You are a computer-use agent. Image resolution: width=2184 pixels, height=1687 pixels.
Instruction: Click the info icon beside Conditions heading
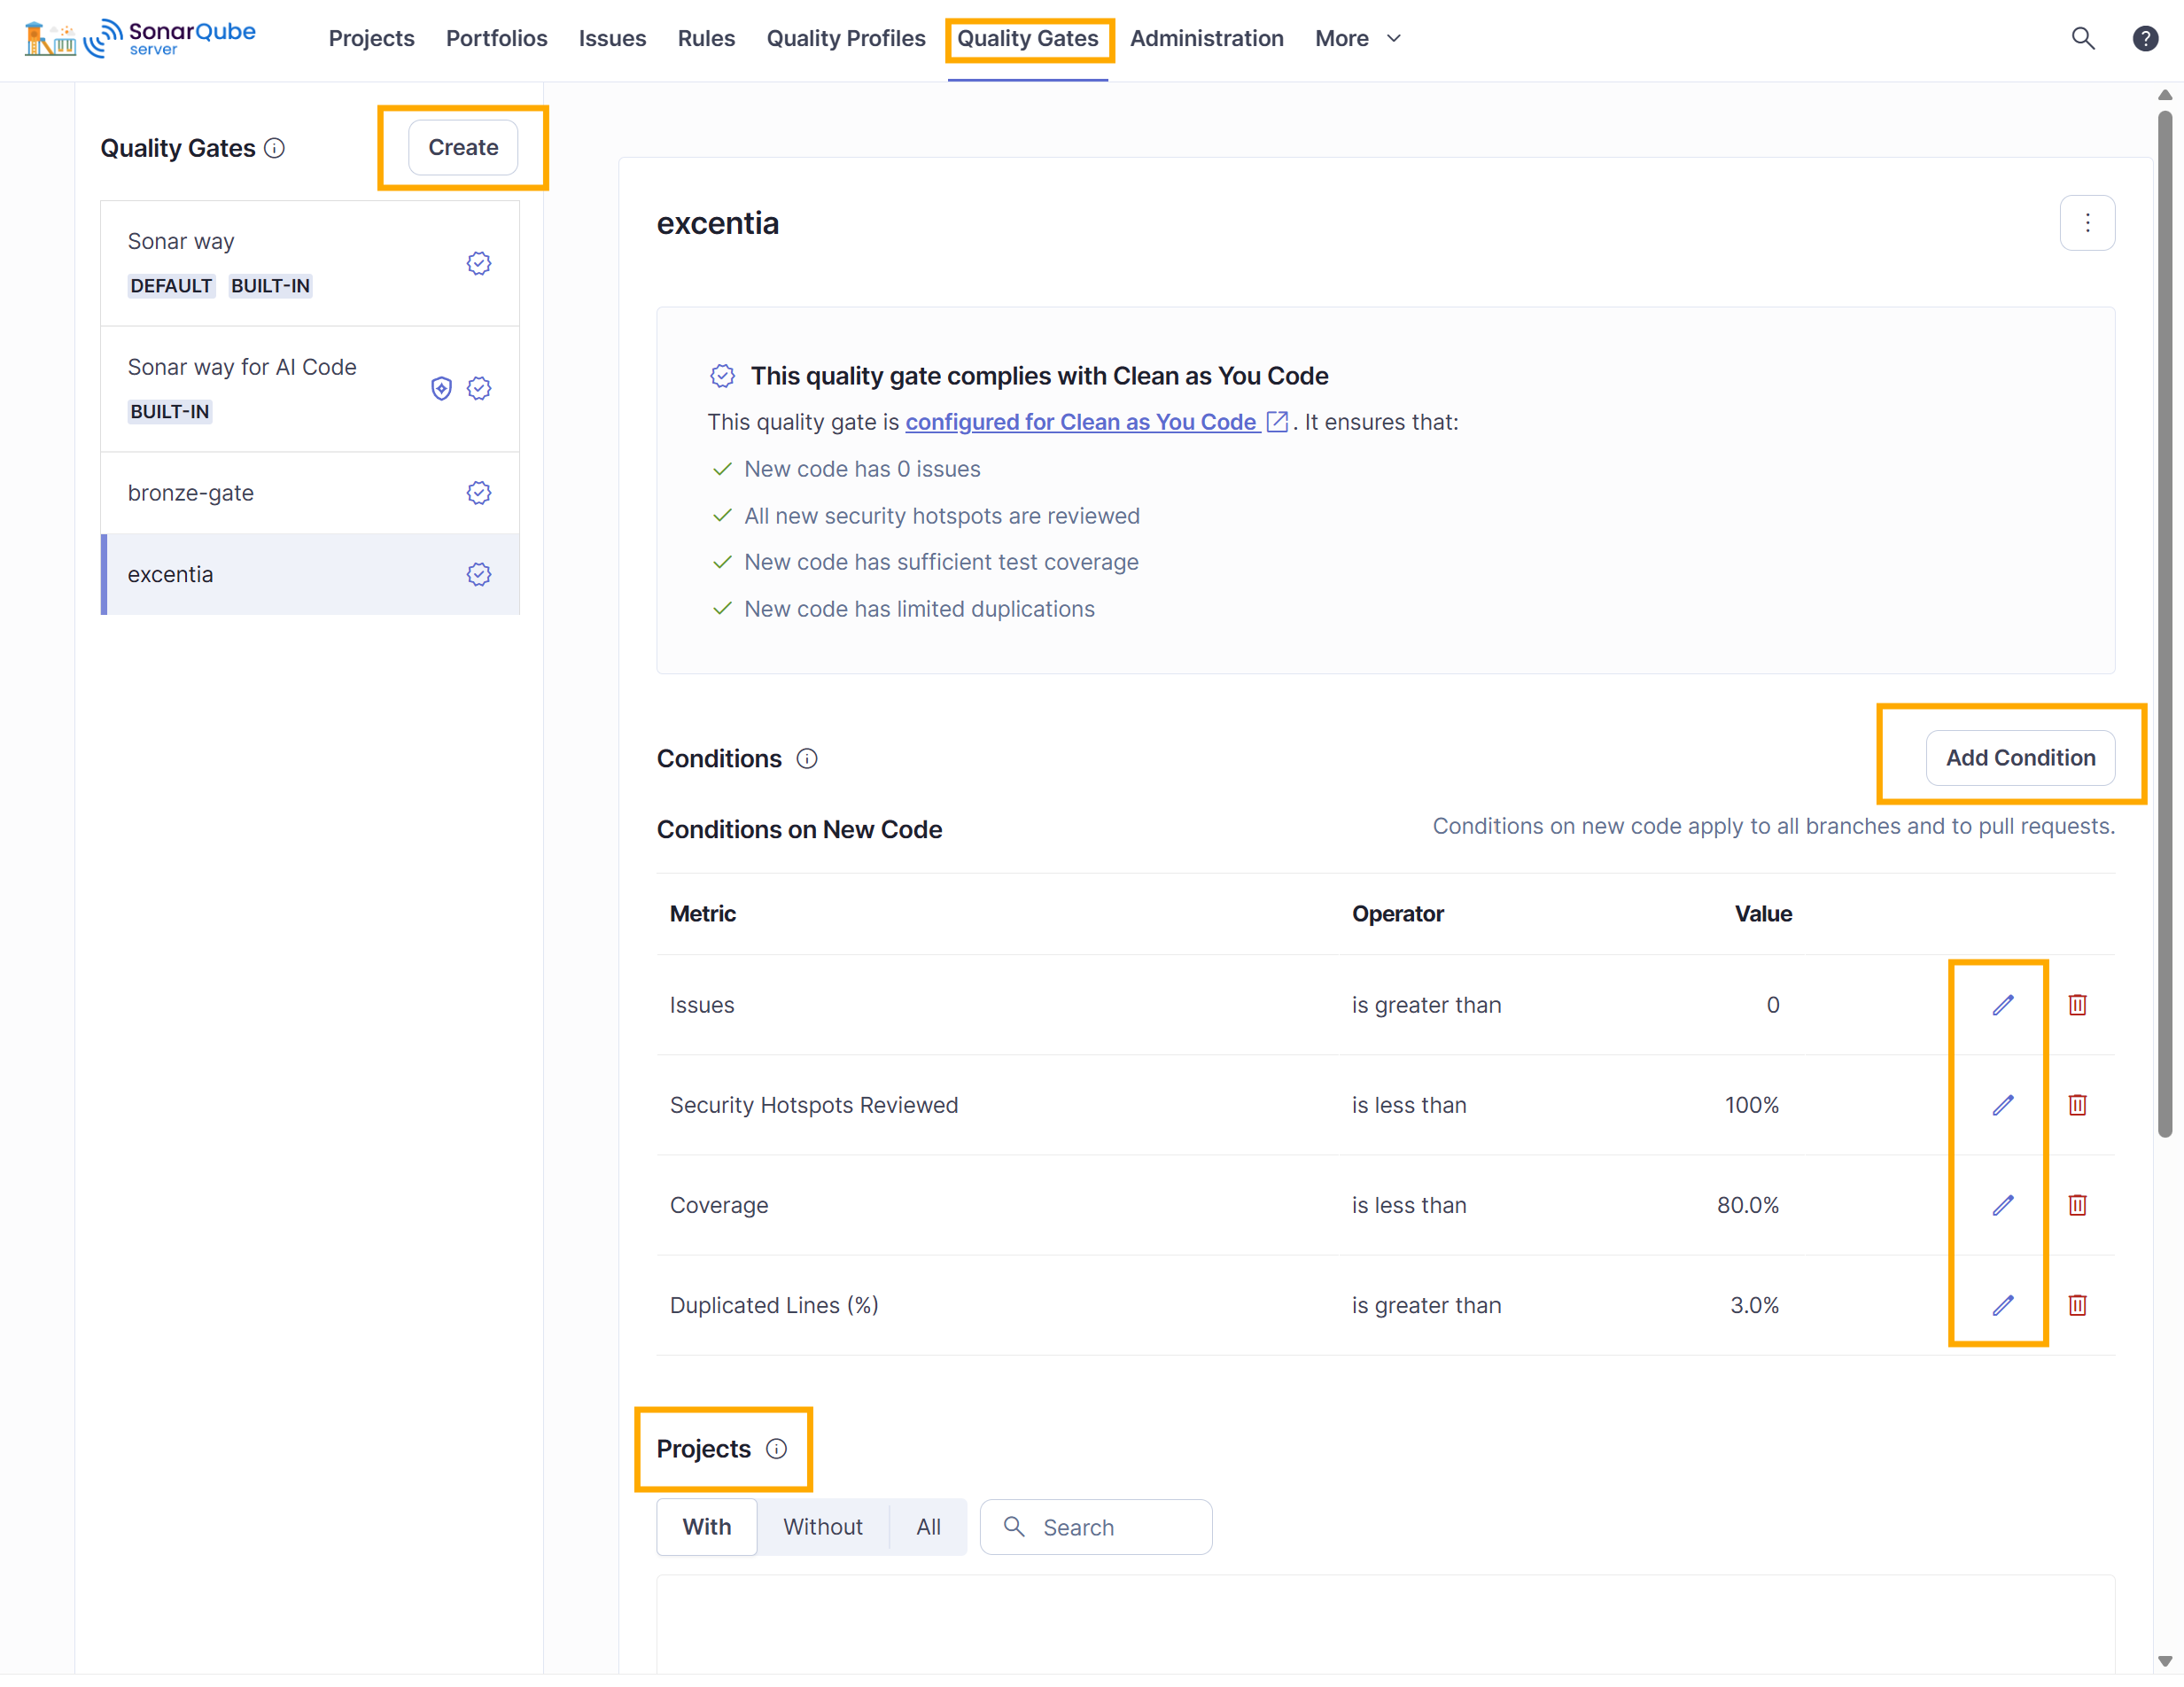[x=806, y=759]
